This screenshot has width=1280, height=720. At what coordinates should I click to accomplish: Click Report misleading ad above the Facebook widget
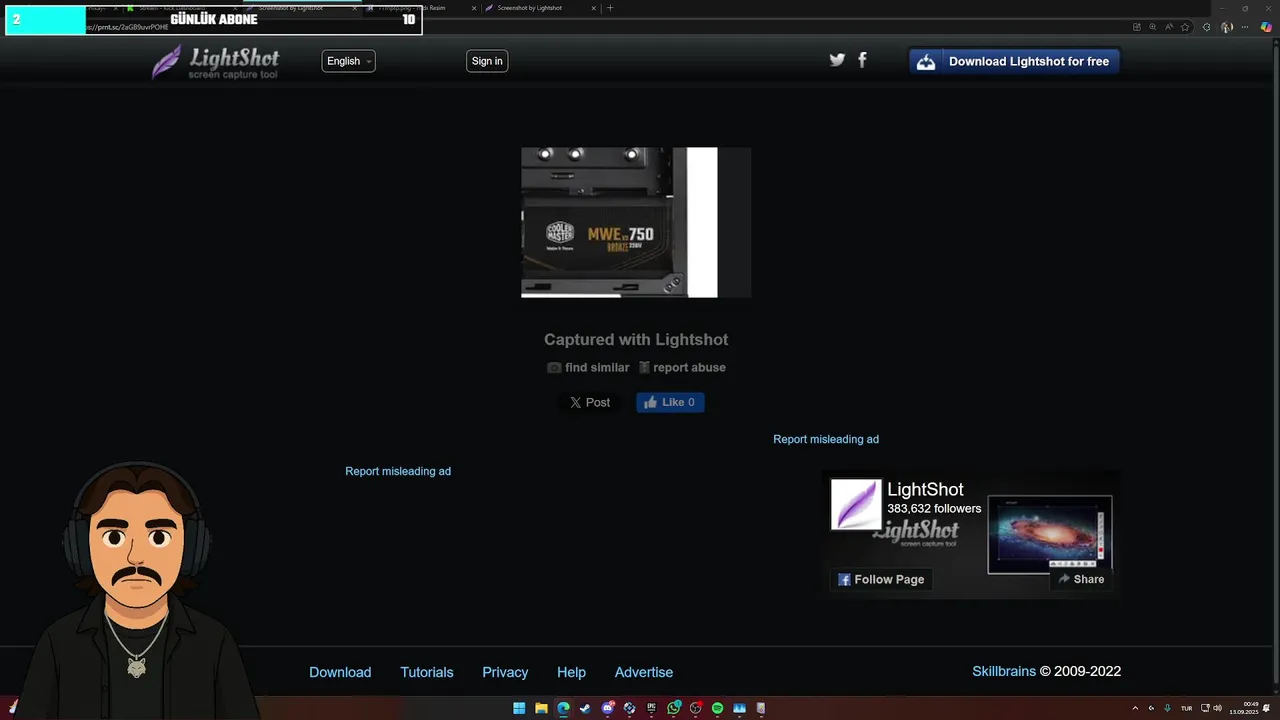tap(826, 439)
